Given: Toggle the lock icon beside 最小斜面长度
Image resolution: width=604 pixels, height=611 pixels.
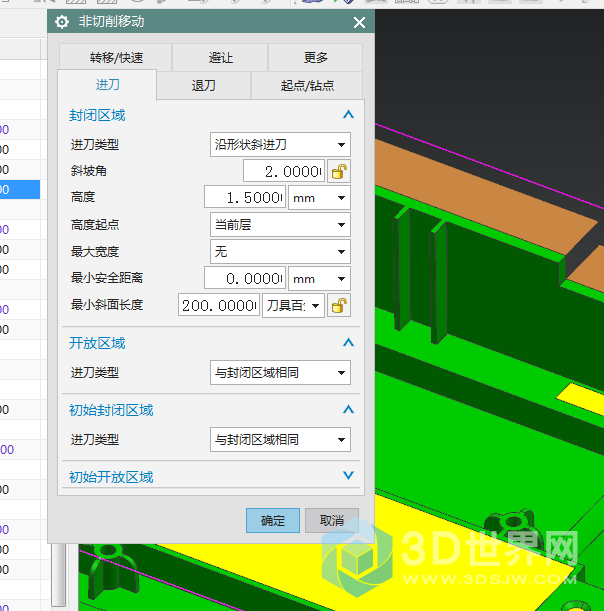Looking at the screenshot, I should 340,305.
